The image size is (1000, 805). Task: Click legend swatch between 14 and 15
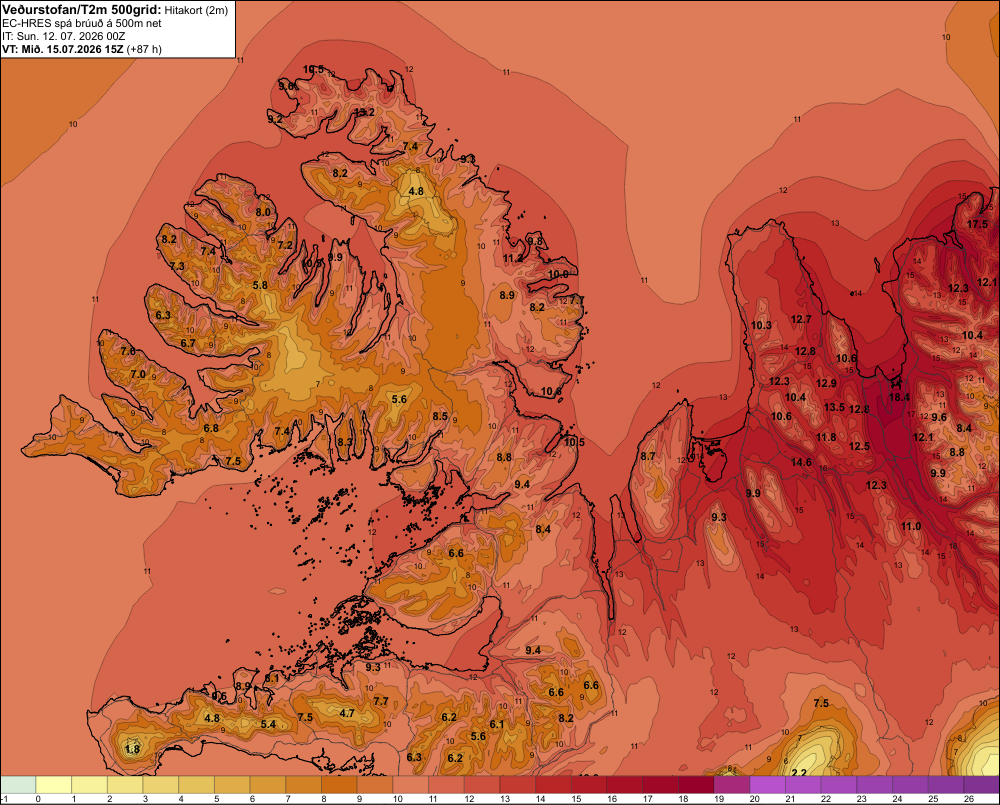coord(554,785)
